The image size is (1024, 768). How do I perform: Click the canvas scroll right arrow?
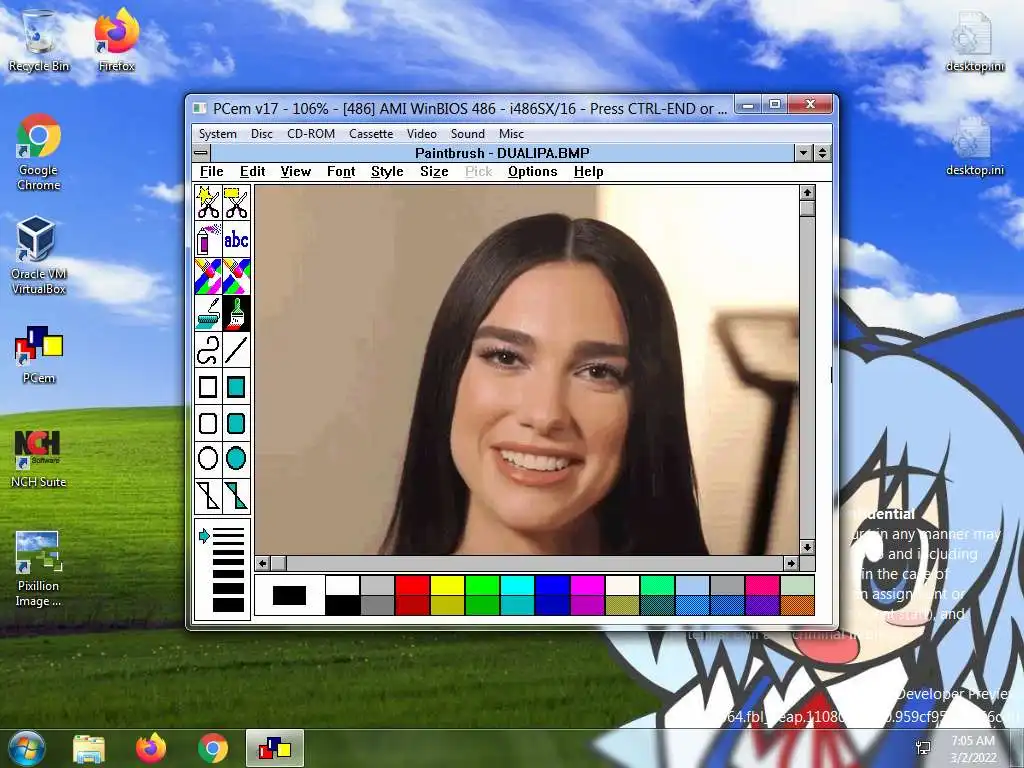point(791,563)
